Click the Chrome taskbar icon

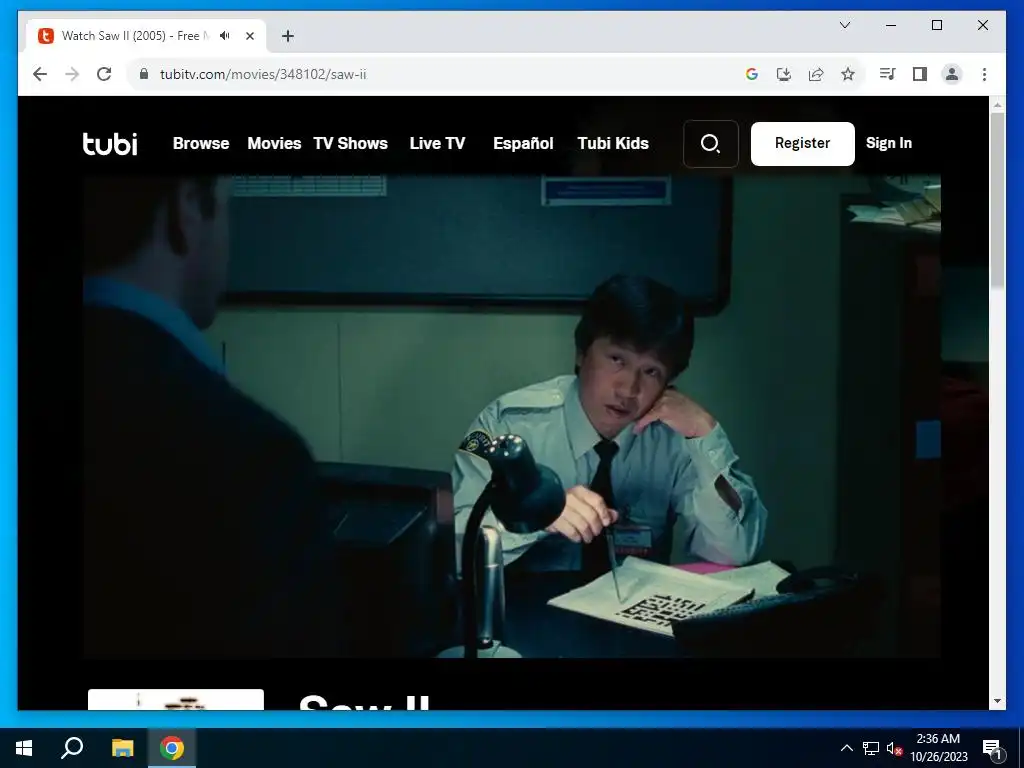click(172, 748)
